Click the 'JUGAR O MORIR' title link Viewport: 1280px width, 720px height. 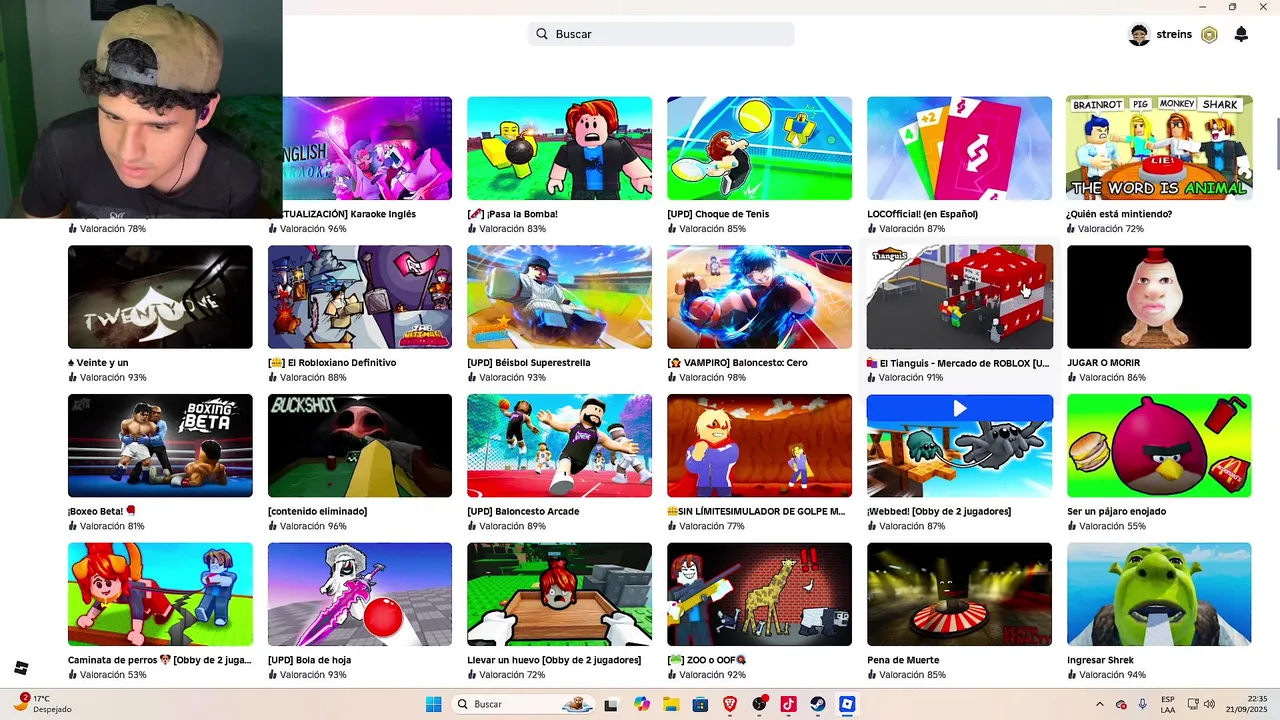pos(1103,363)
